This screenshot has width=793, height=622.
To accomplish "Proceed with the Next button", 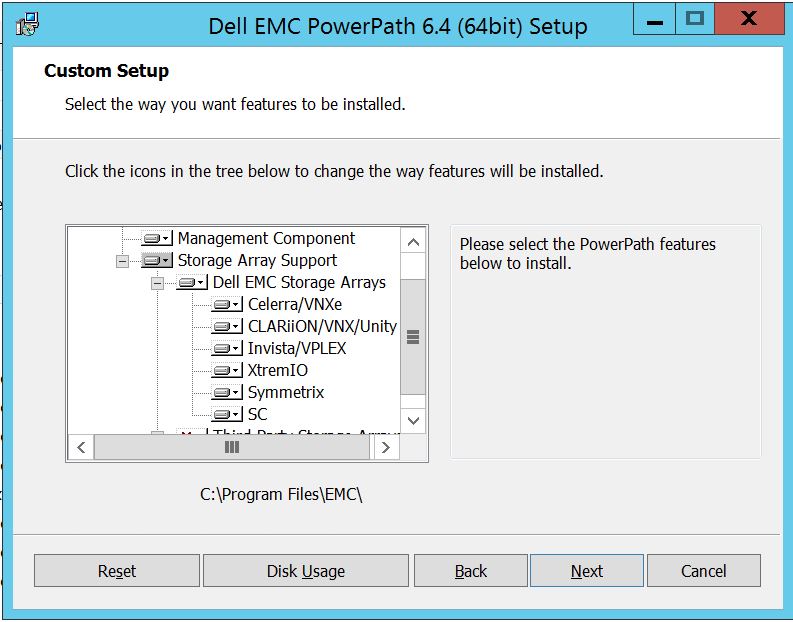I will tap(586, 571).
